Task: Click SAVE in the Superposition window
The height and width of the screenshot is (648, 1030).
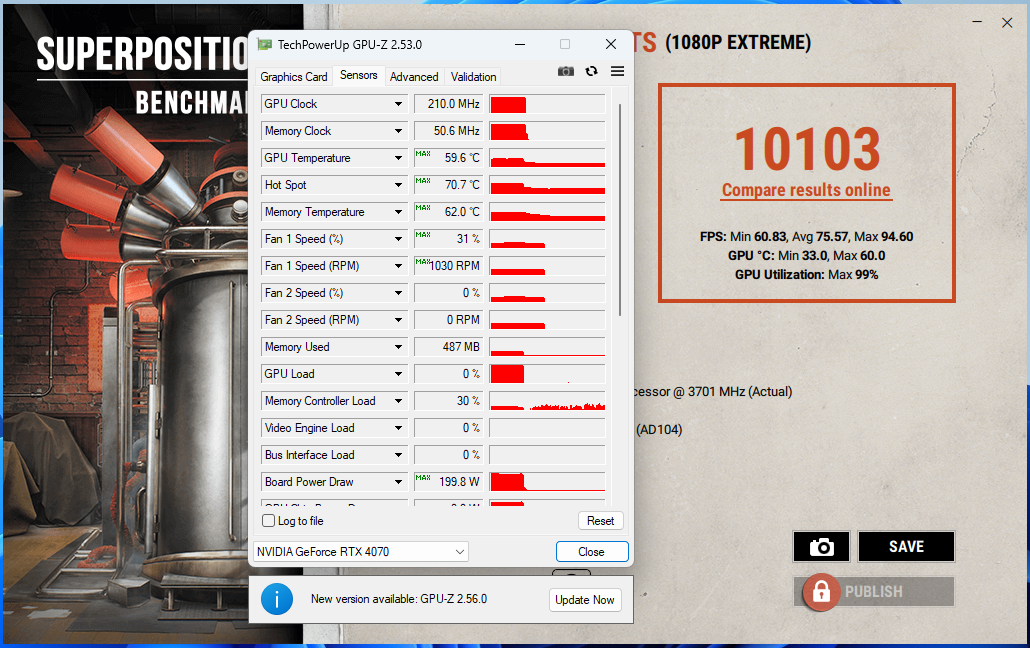Action: pyautogui.click(x=907, y=547)
